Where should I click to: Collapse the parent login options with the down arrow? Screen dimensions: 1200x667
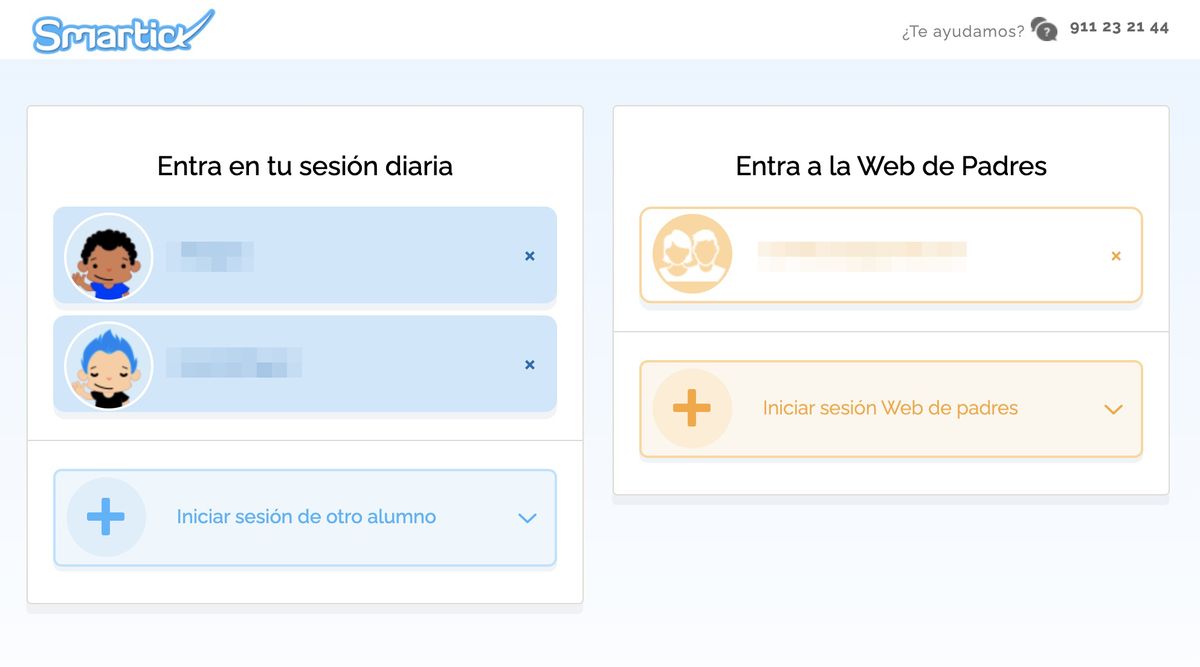(x=1112, y=408)
